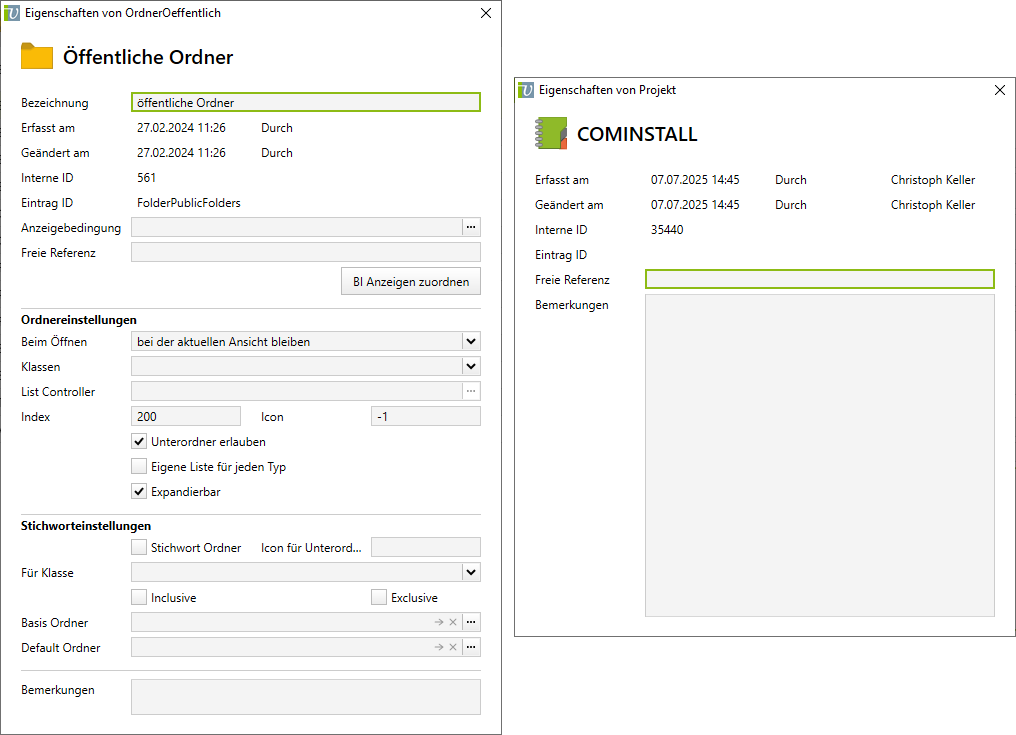Click the green notebook icon beside COMINSTALL
The image size is (1016, 735).
[550, 133]
